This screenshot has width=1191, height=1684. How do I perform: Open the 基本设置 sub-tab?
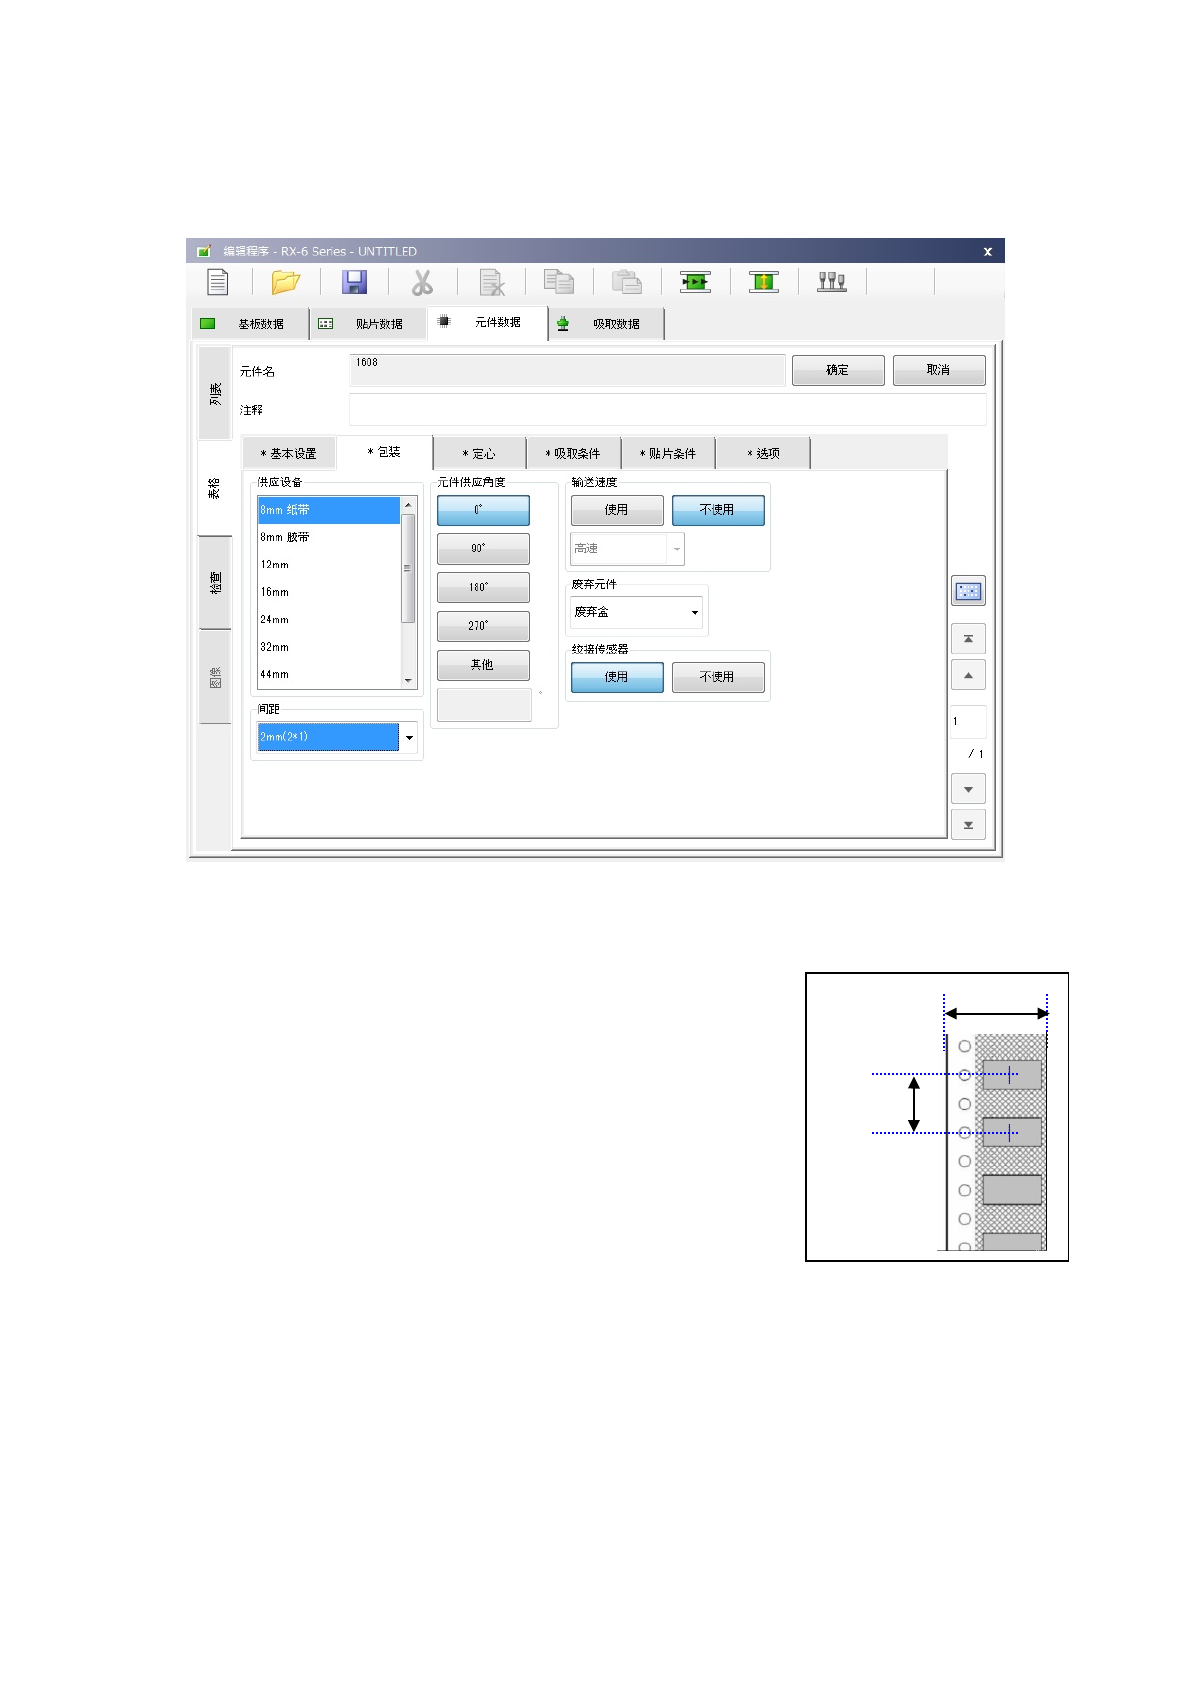[289, 453]
